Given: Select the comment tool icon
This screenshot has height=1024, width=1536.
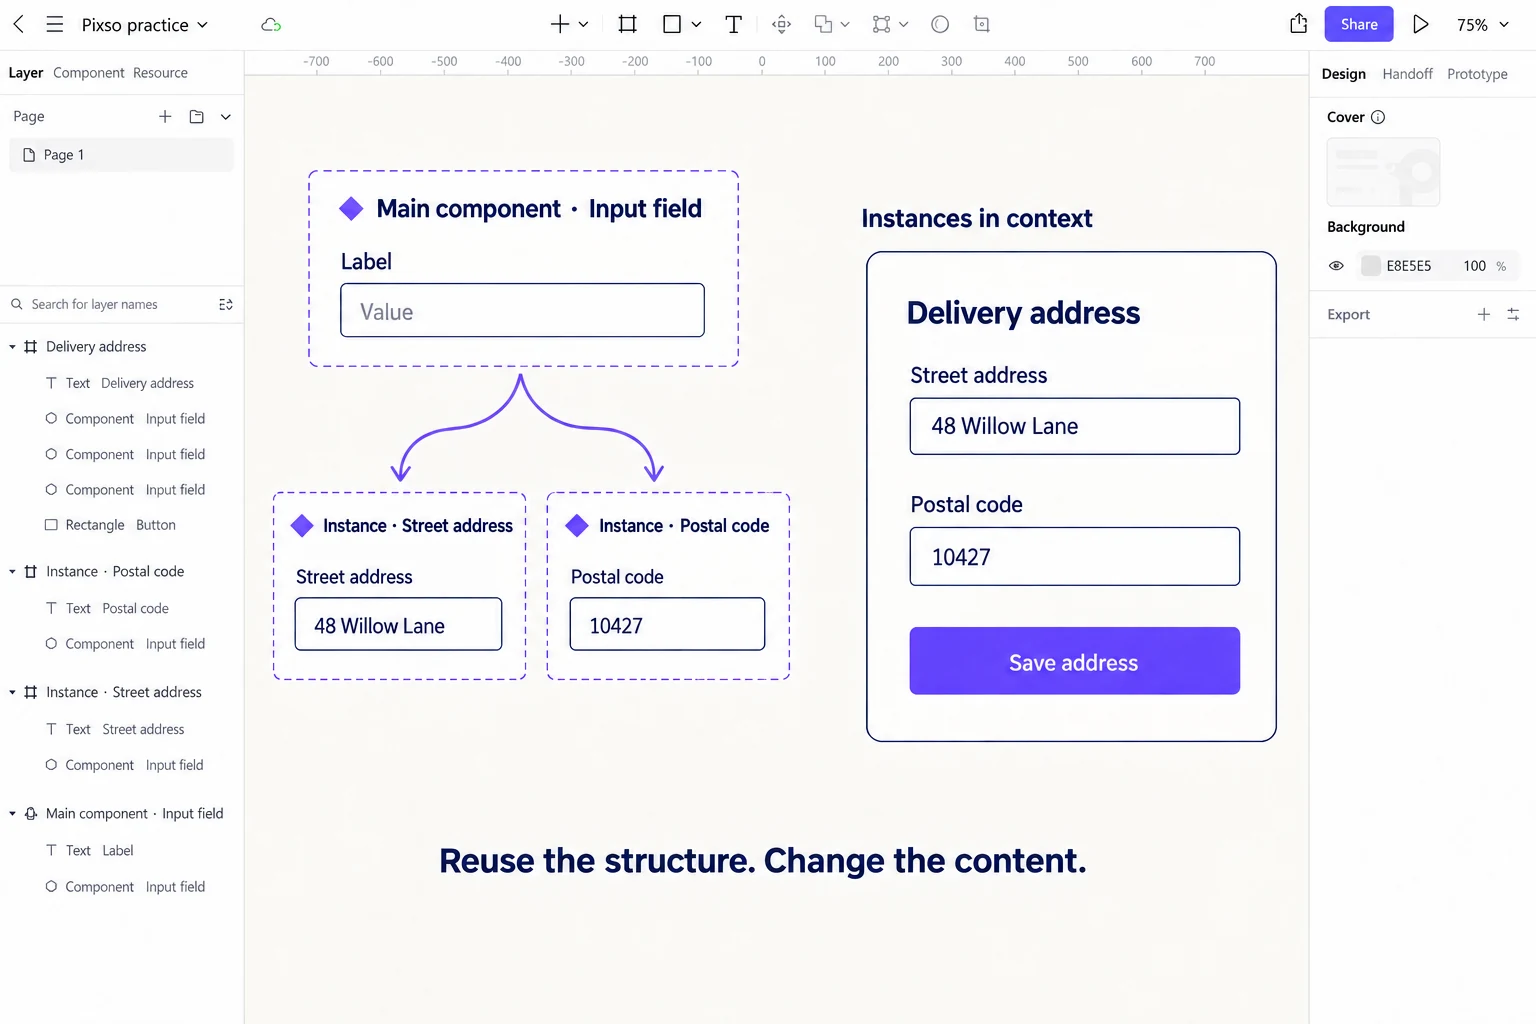Looking at the screenshot, I should 940,24.
